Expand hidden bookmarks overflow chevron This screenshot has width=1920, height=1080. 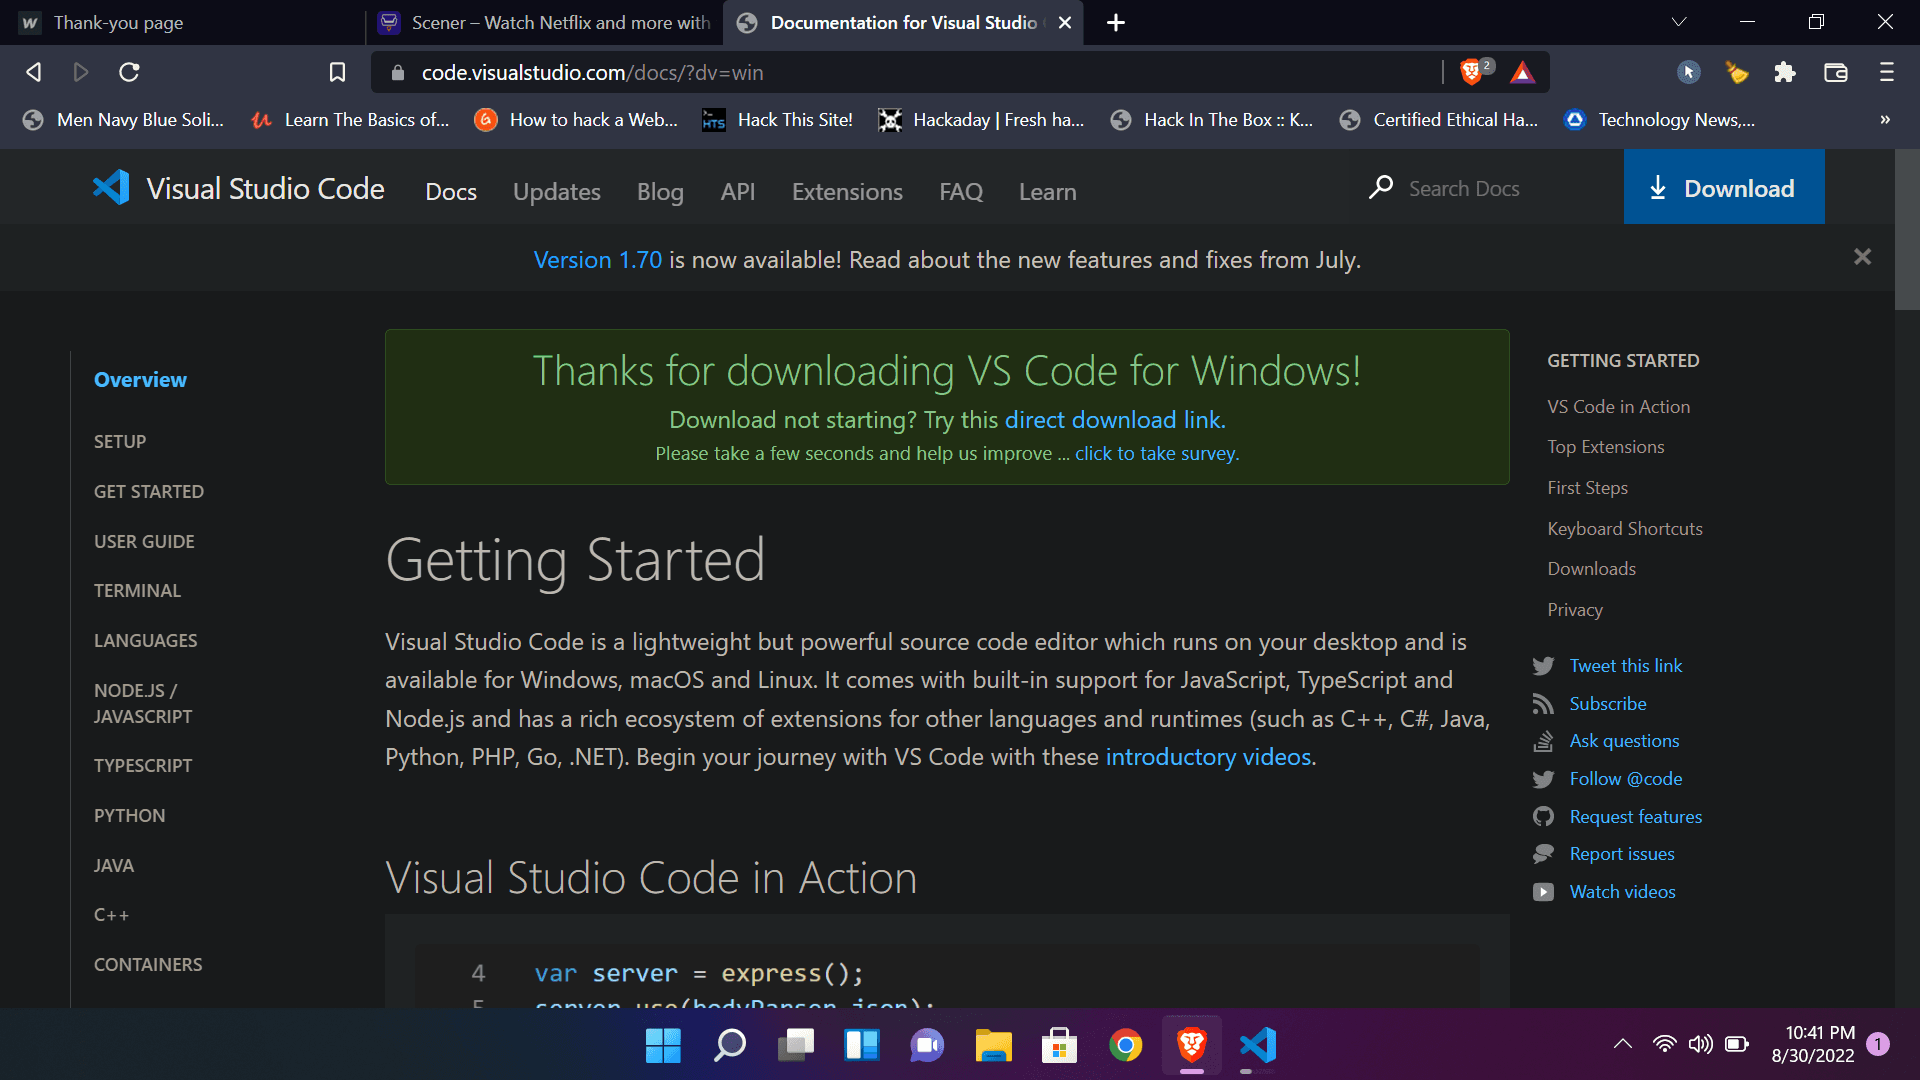coord(1885,120)
